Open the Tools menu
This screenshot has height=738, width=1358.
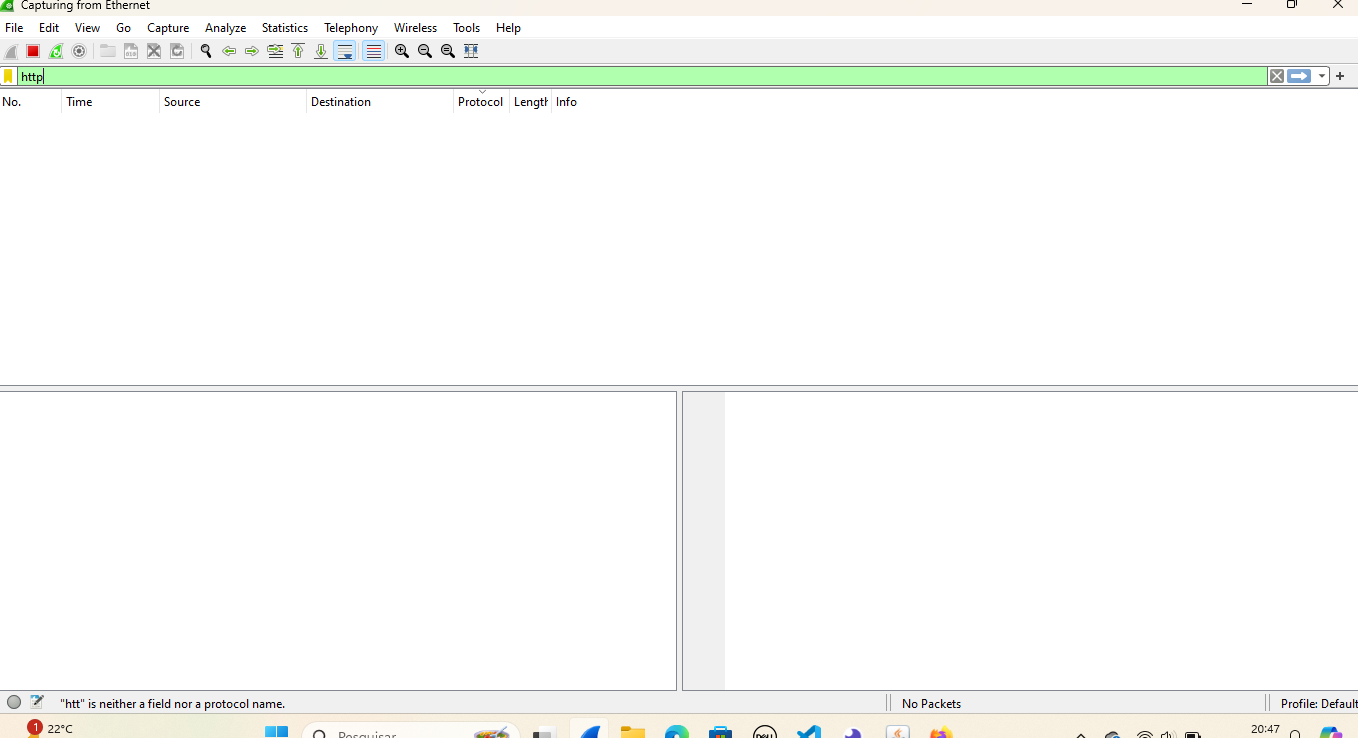click(x=467, y=28)
